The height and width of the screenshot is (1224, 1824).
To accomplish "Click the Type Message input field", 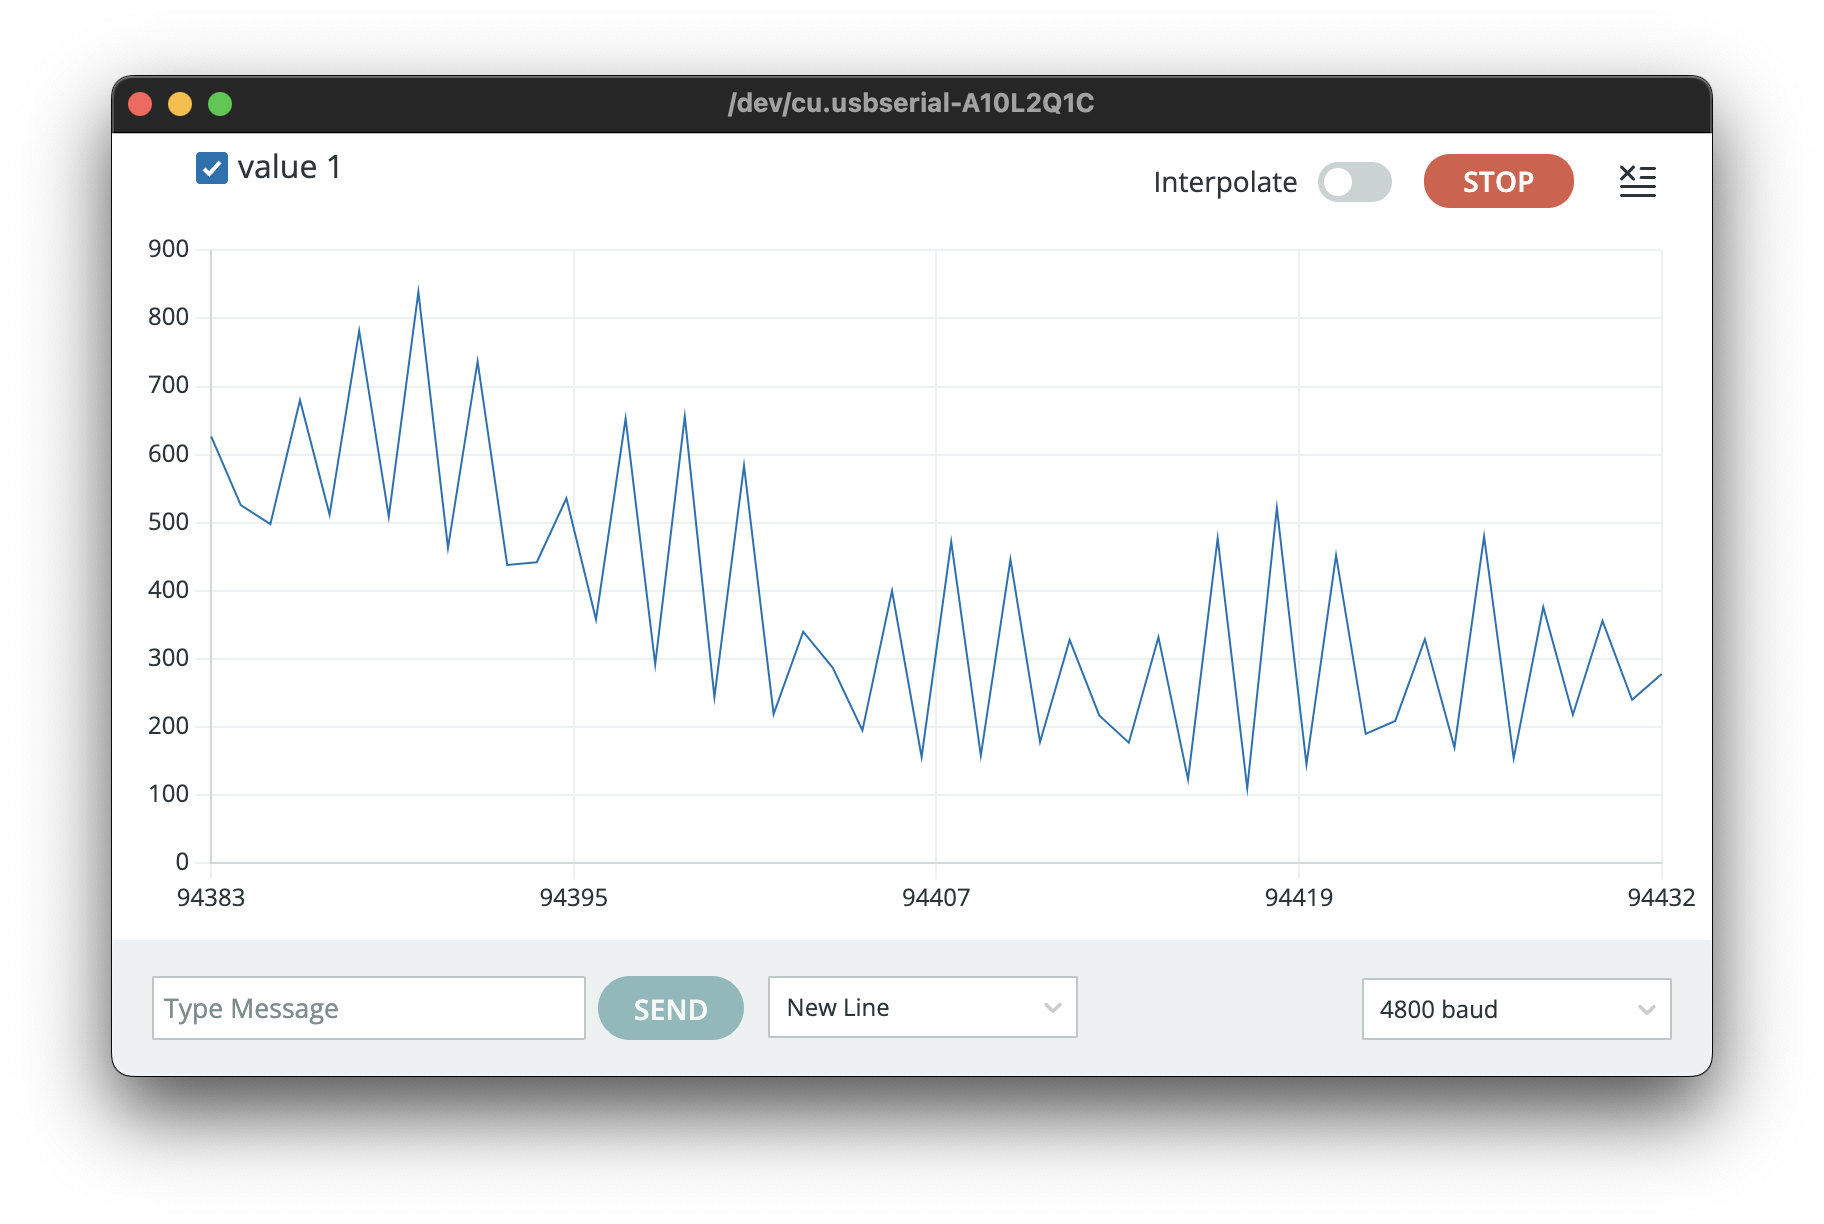I will tap(368, 1008).
